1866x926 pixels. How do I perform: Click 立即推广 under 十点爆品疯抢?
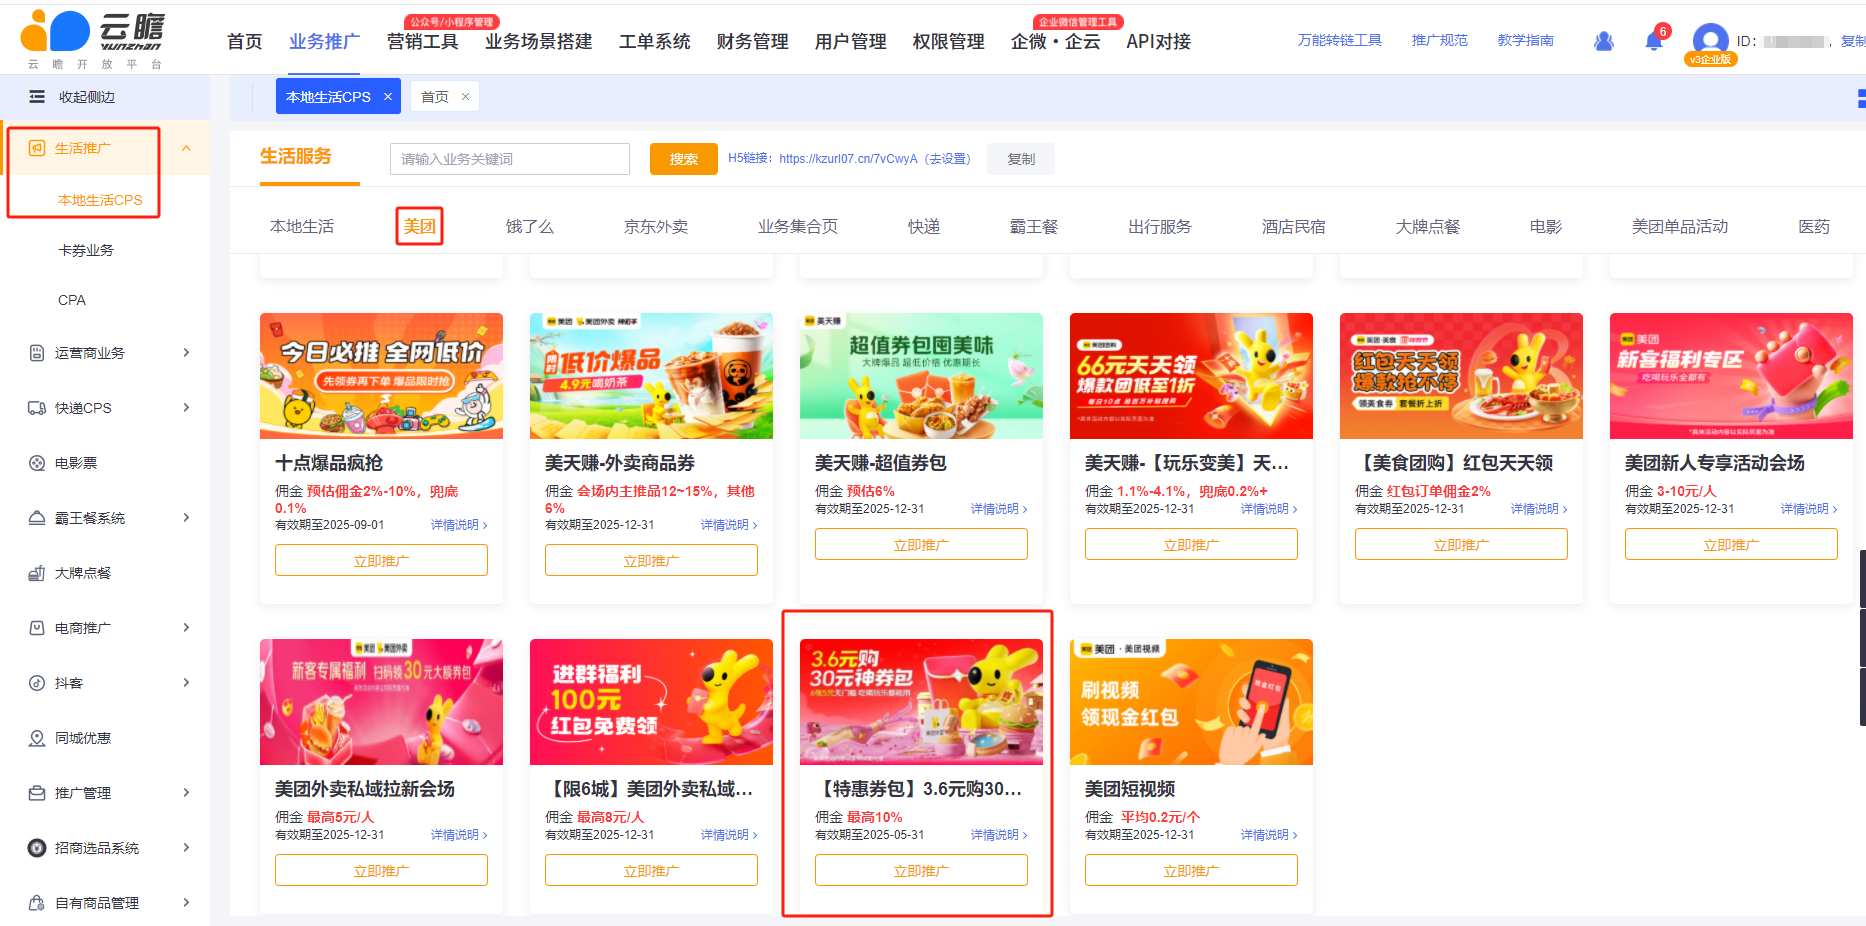tap(381, 560)
